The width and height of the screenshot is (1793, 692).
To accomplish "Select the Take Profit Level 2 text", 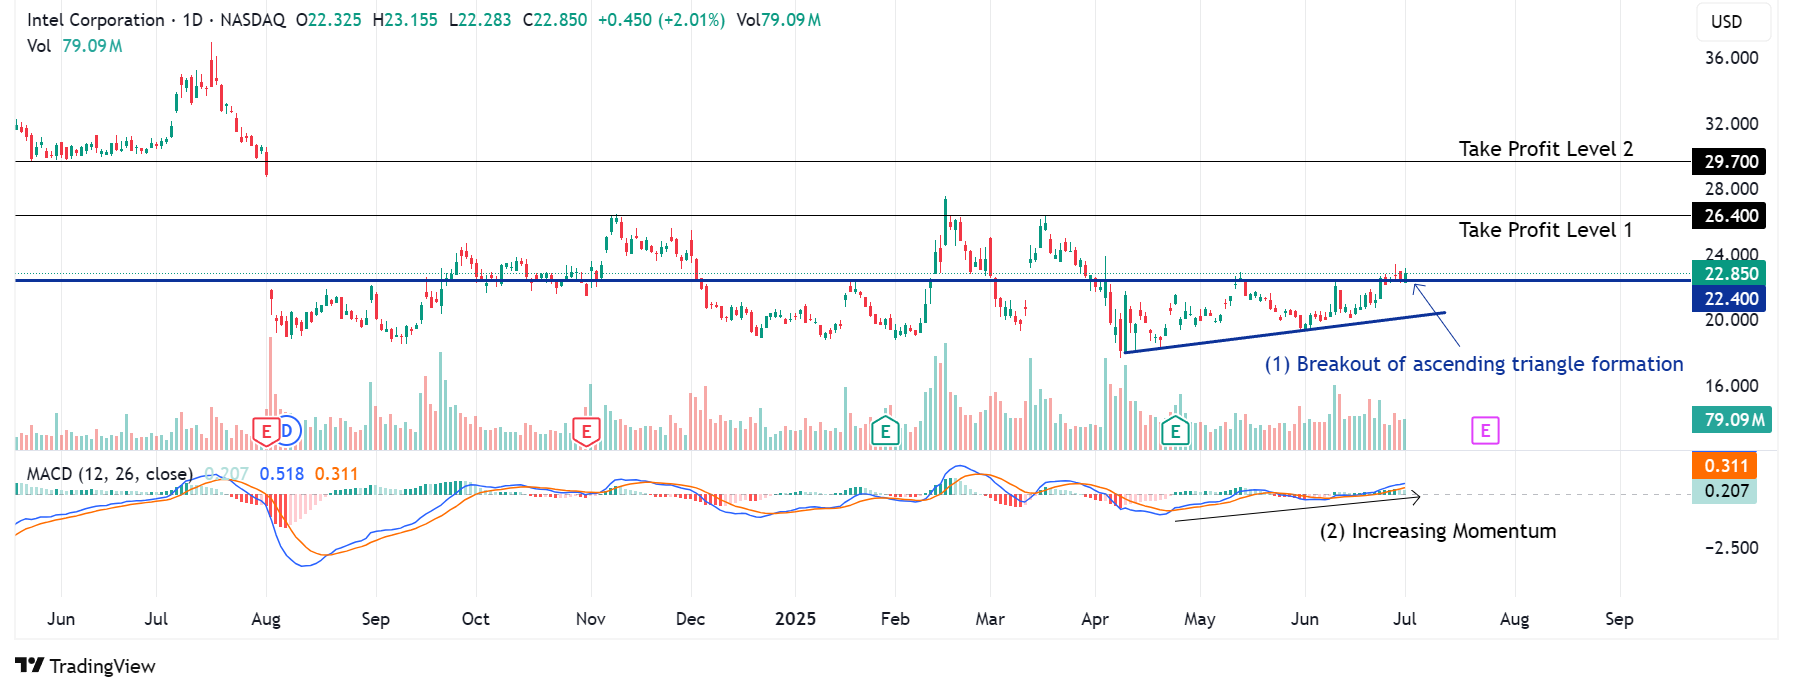I will pyautogui.click(x=1546, y=149).
